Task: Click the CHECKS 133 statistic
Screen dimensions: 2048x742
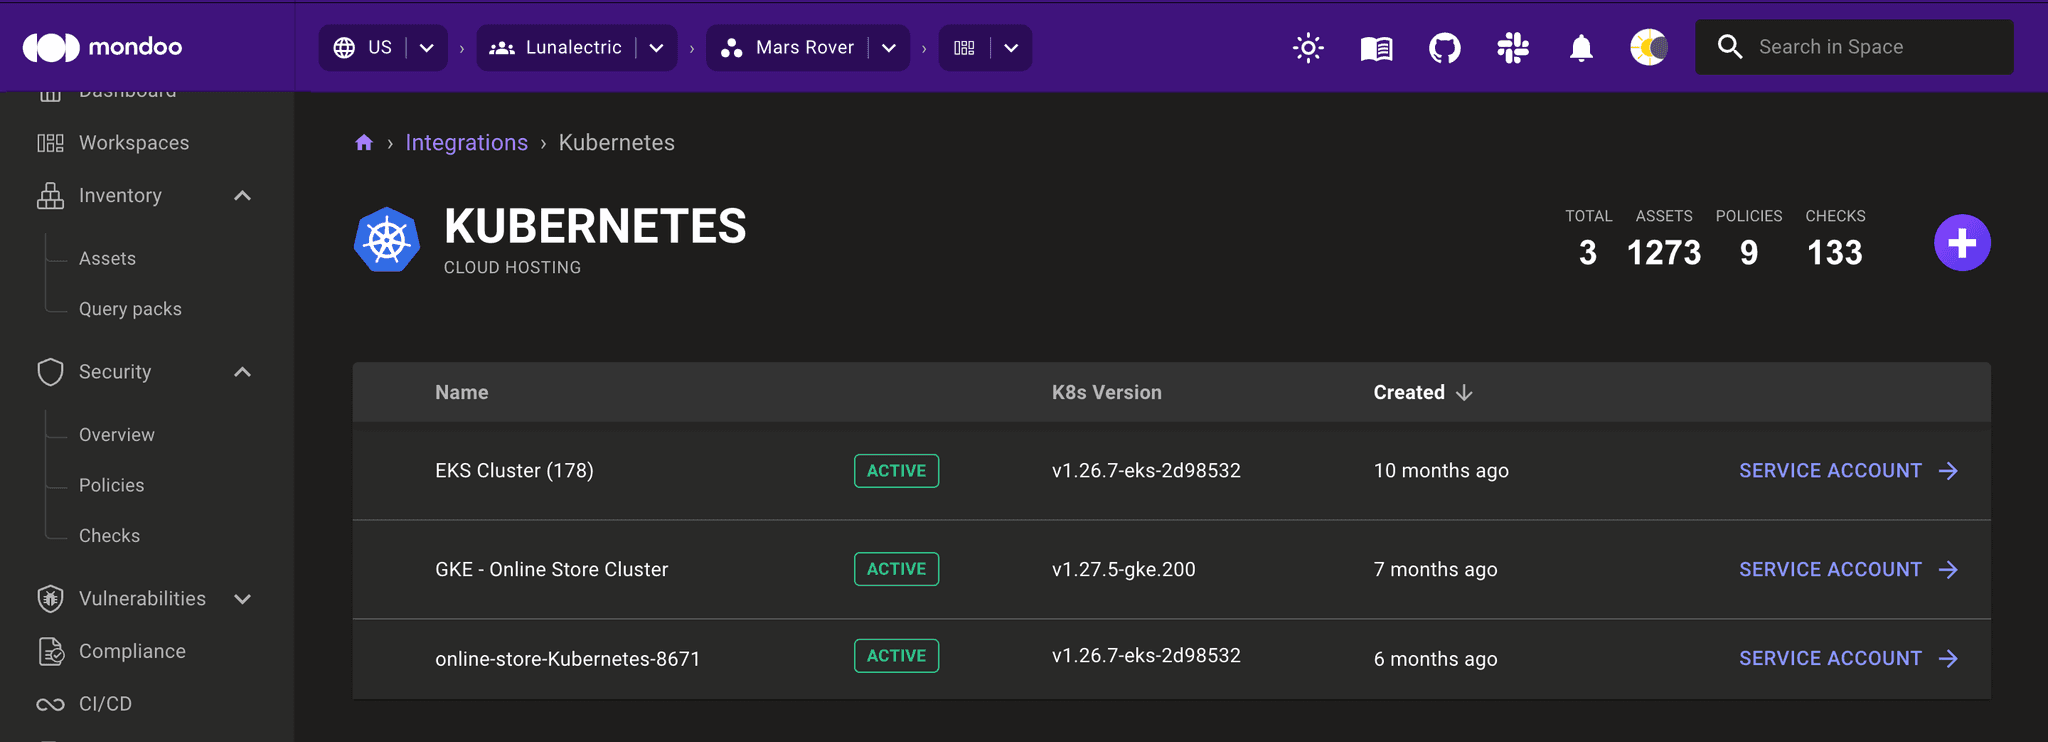Action: click(x=1835, y=240)
